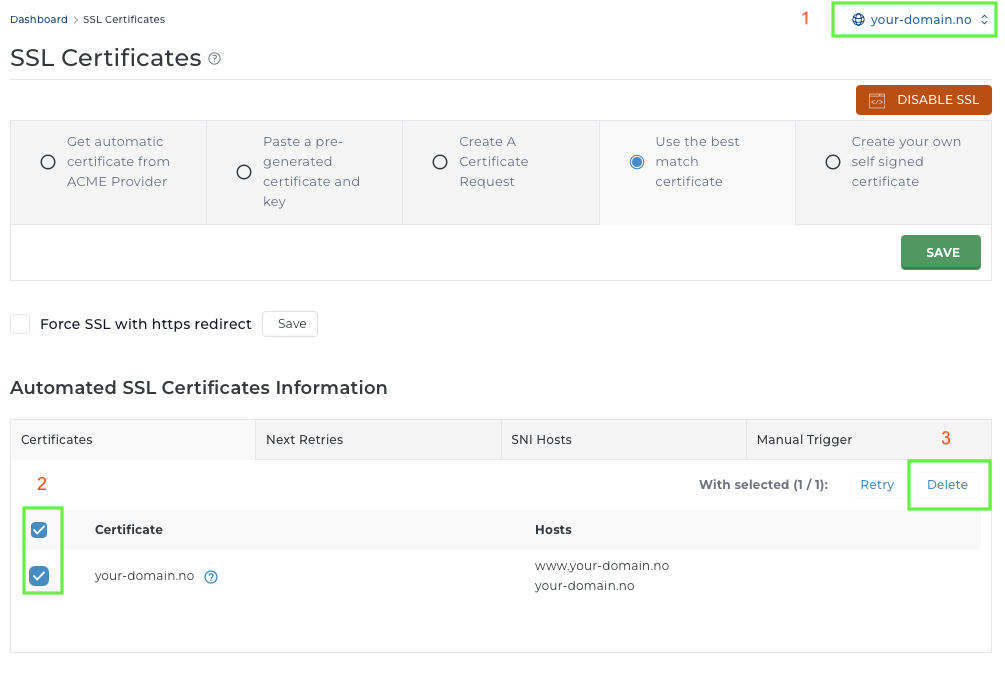Open the your-domain.no domain dropdown

[x=914, y=20]
